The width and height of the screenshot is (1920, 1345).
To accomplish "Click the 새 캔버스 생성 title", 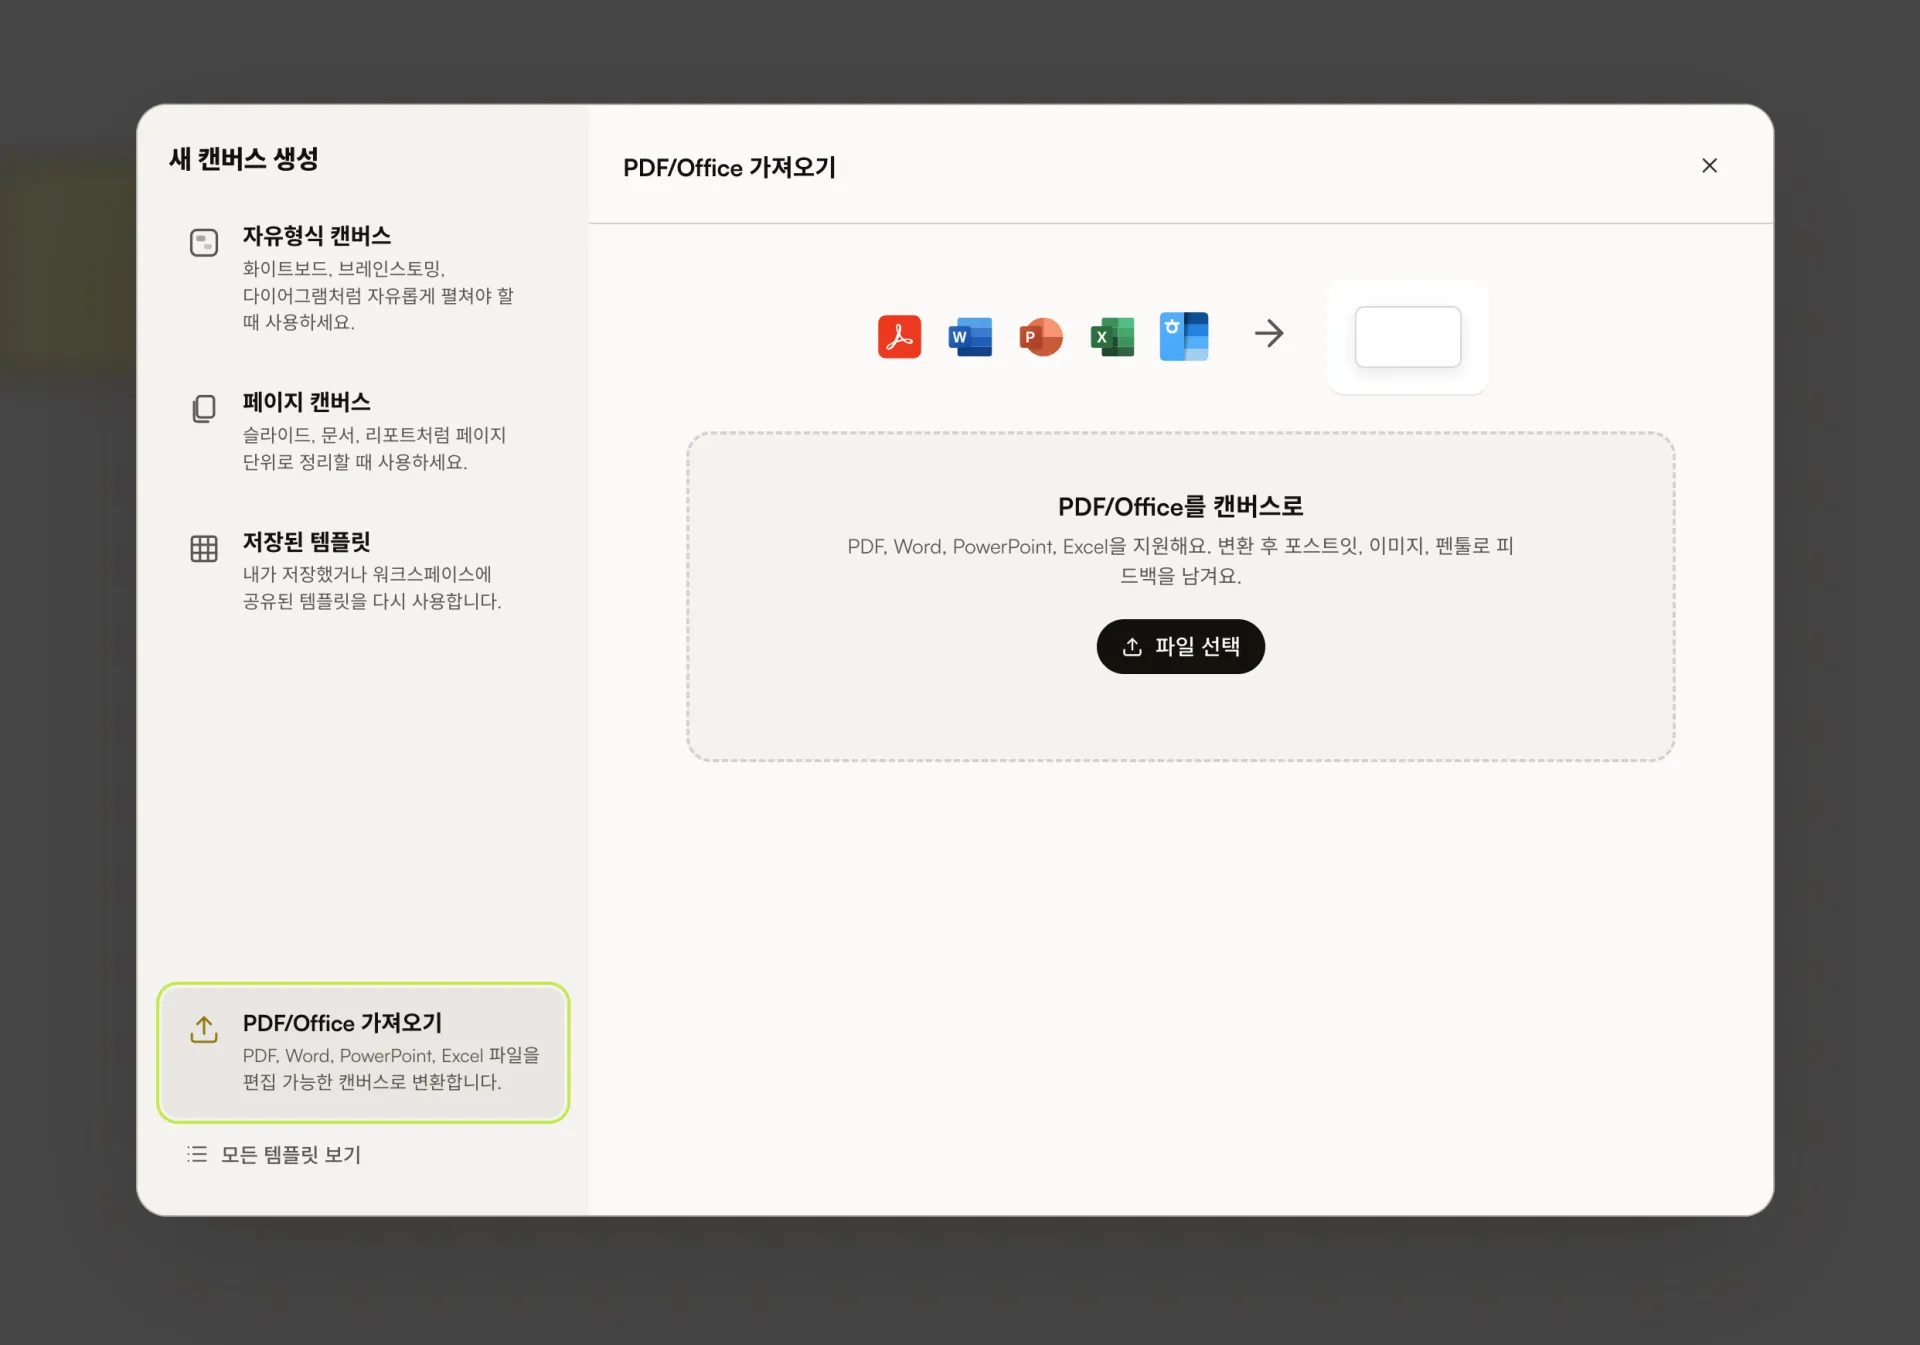I will coord(243,158).
